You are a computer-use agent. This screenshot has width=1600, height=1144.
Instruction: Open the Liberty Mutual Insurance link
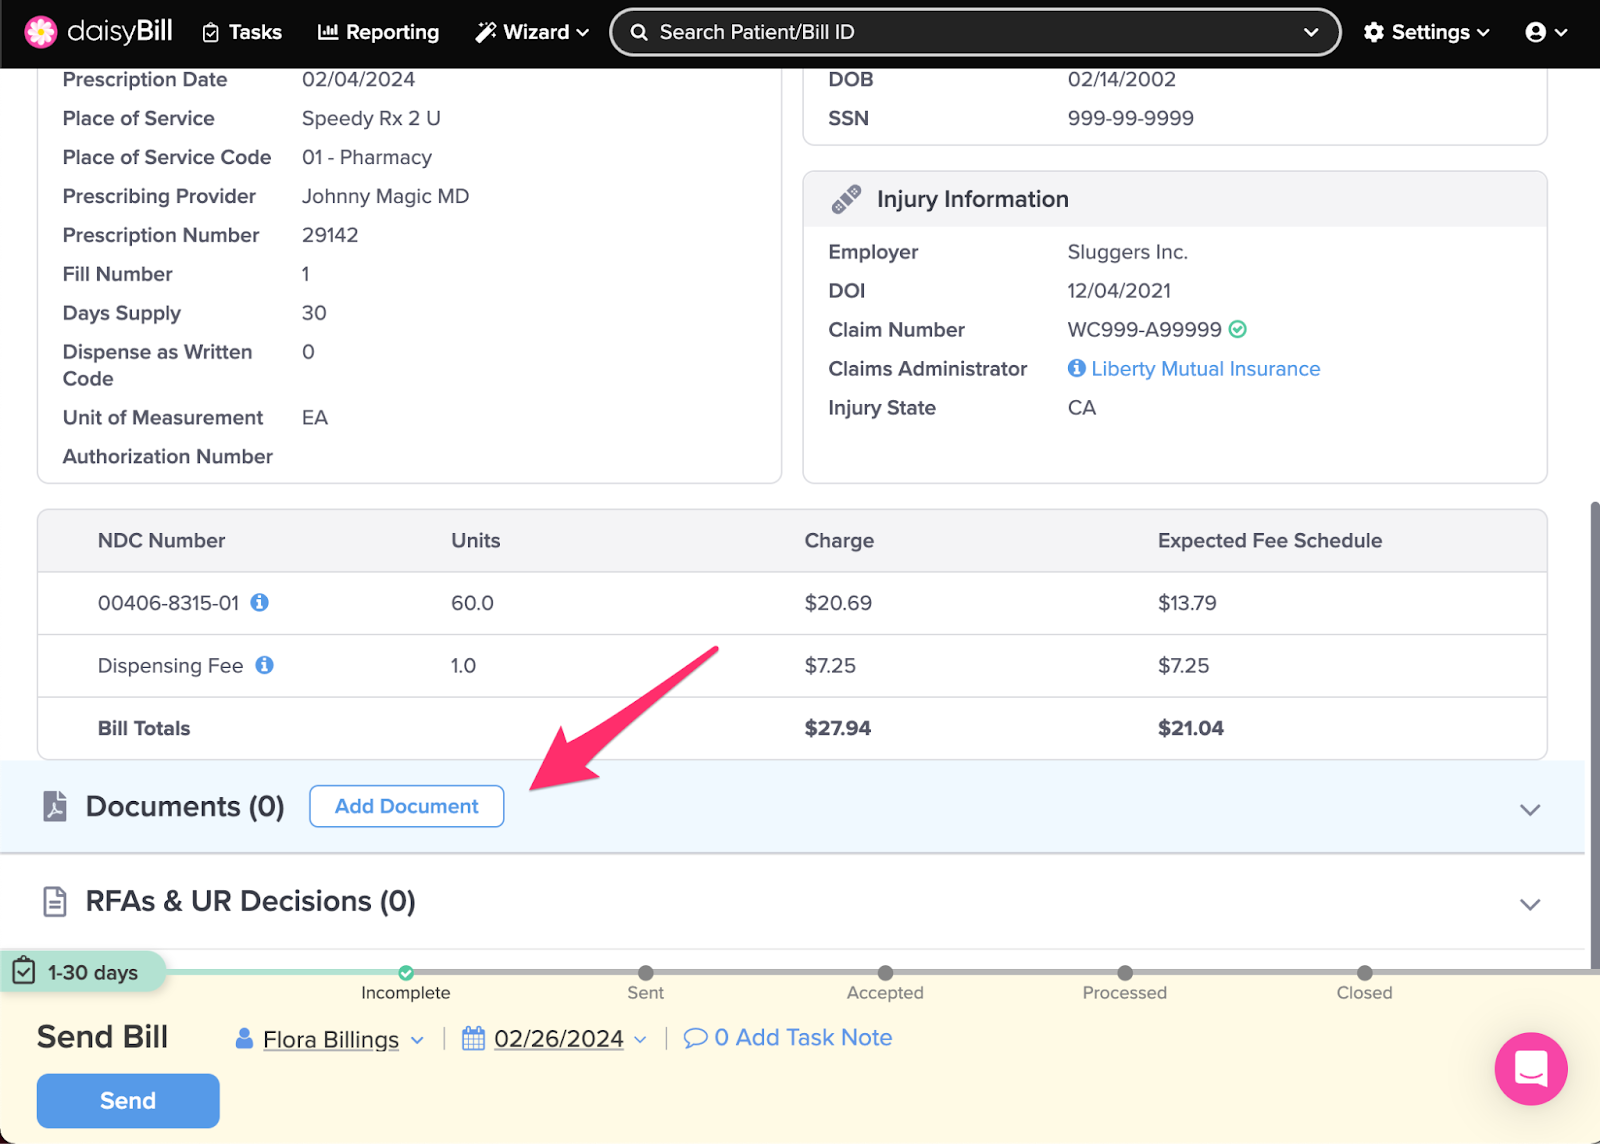pyautogui.click(x=1205, y=368)
